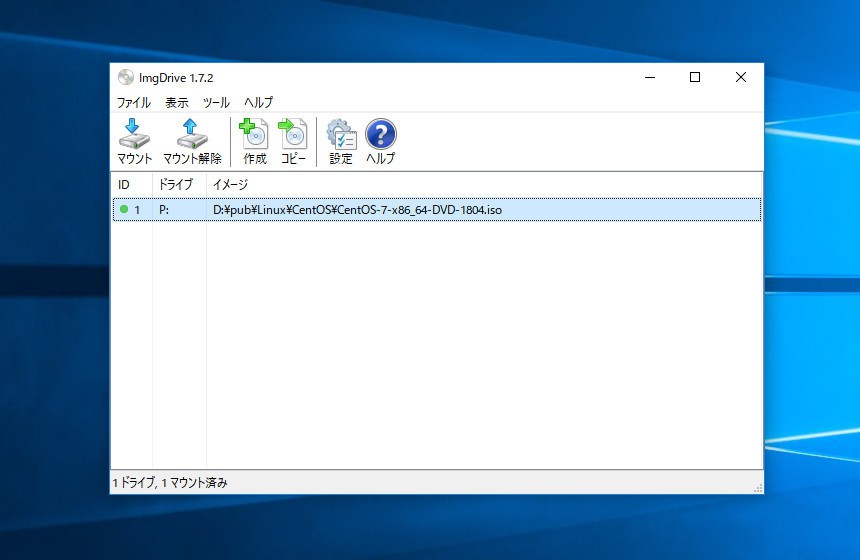The height and width of the screenshot is (560, 860).
Task: Select the CentOS-7 ISO image path entry
Action: pos(357,210)
